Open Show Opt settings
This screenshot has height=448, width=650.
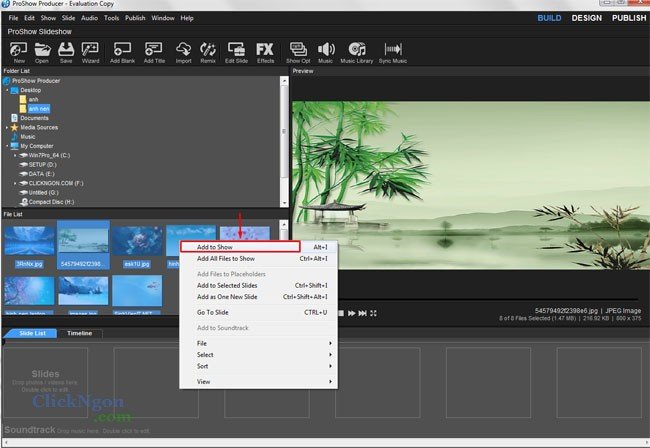tap(298, 53)
